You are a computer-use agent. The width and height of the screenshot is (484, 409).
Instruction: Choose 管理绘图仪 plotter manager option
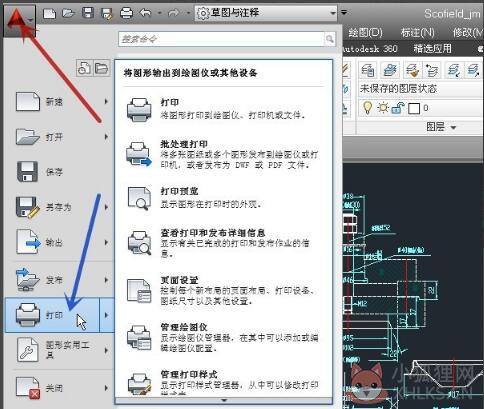point(223,337)
